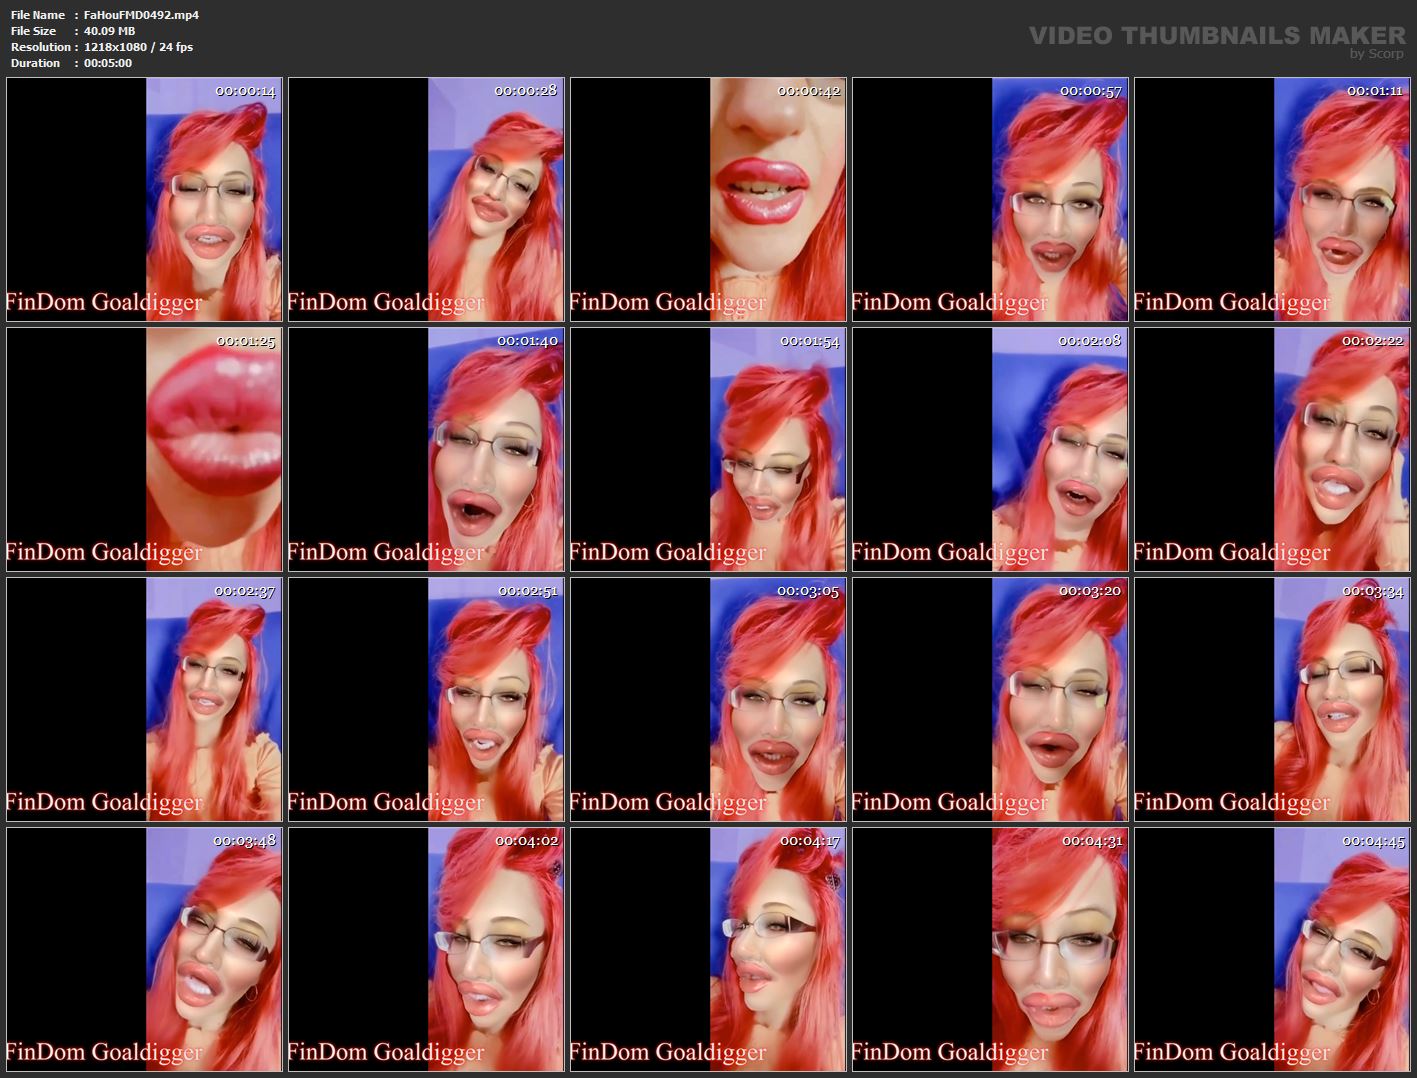Viewport: 1417px width, 1078px height.
Task: Open the thumbnail stamped 00:04:31
Action: (991, 950)
